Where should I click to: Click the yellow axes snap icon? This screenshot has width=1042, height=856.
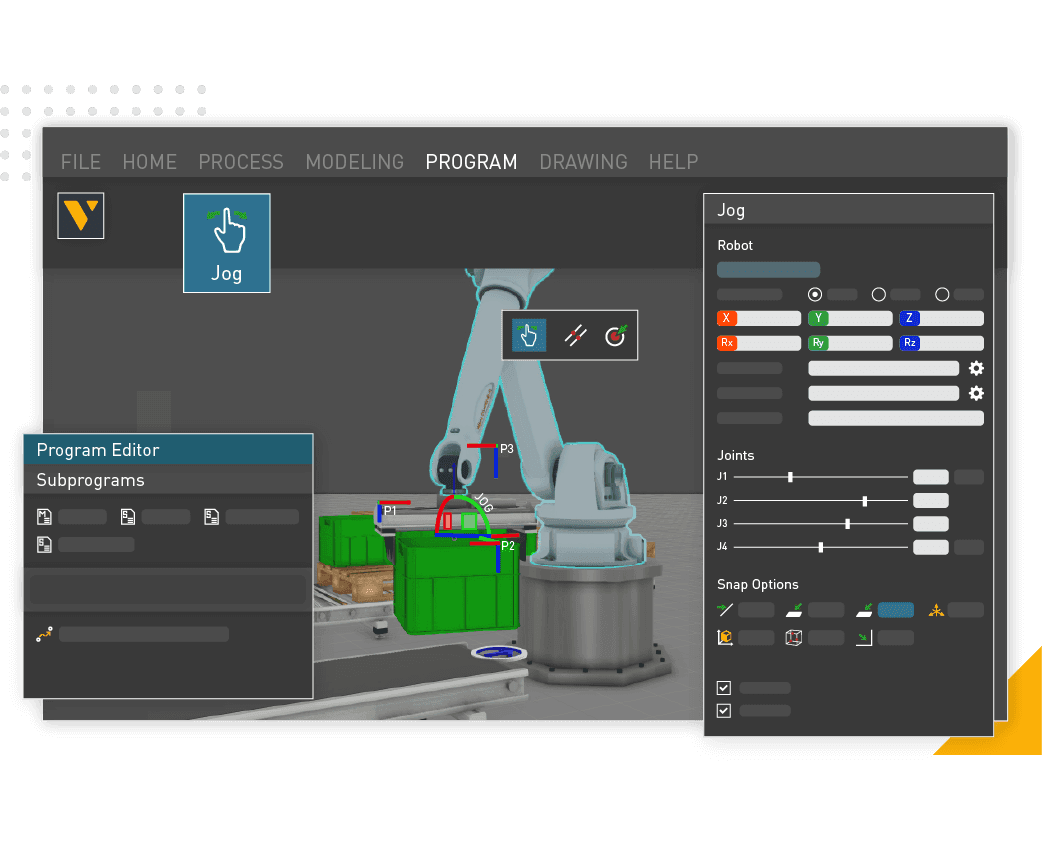[x=937, y=610]
